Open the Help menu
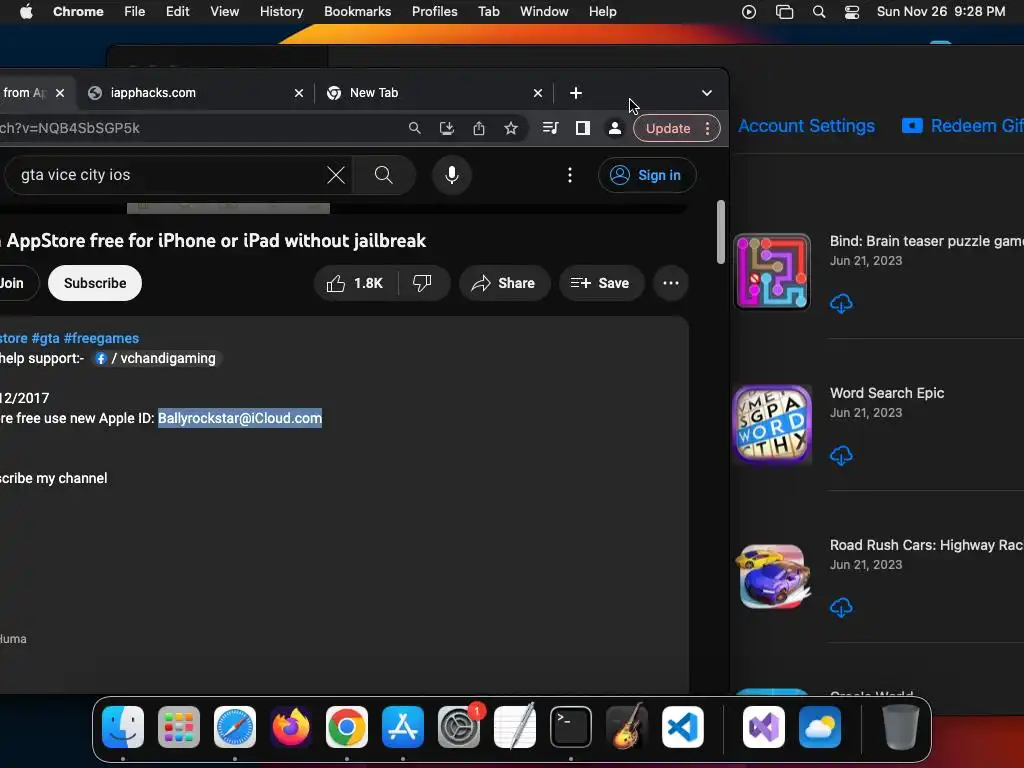 [602, 12]
